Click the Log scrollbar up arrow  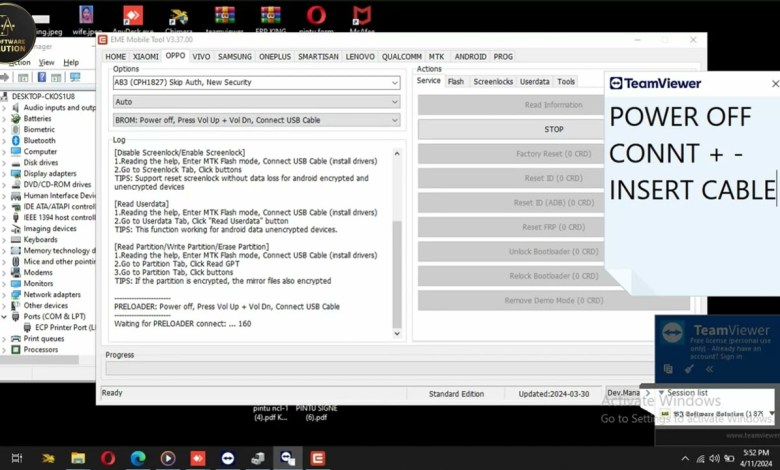397,154
